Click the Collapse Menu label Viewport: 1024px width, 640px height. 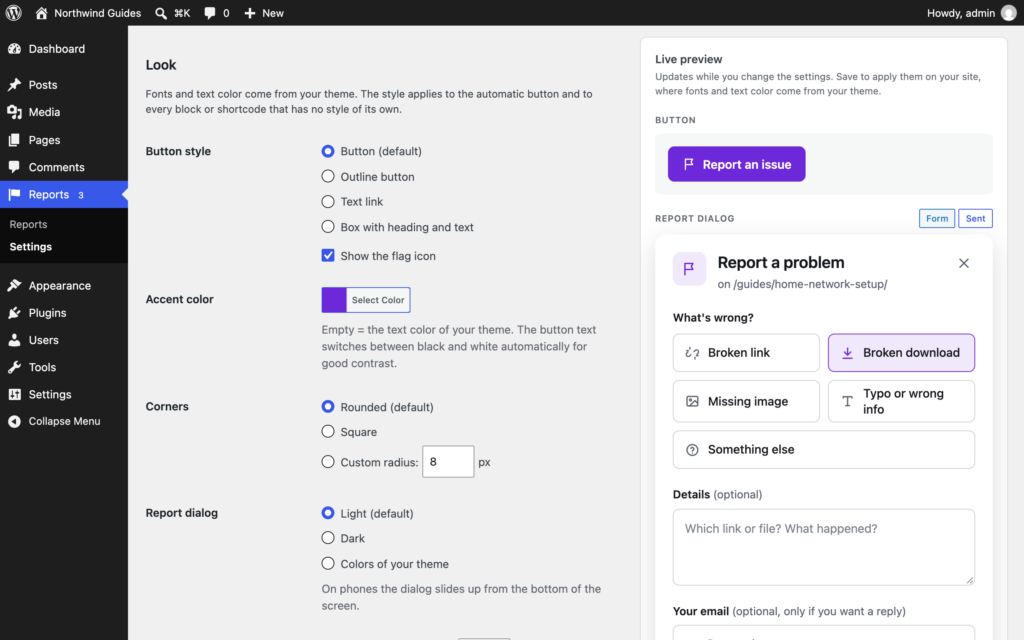pos(64,421)
